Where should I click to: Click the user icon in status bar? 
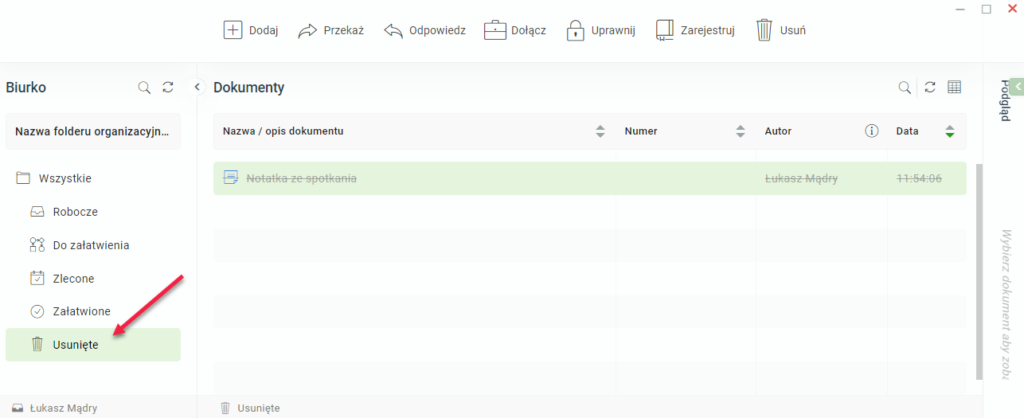(x=18, y=408)
